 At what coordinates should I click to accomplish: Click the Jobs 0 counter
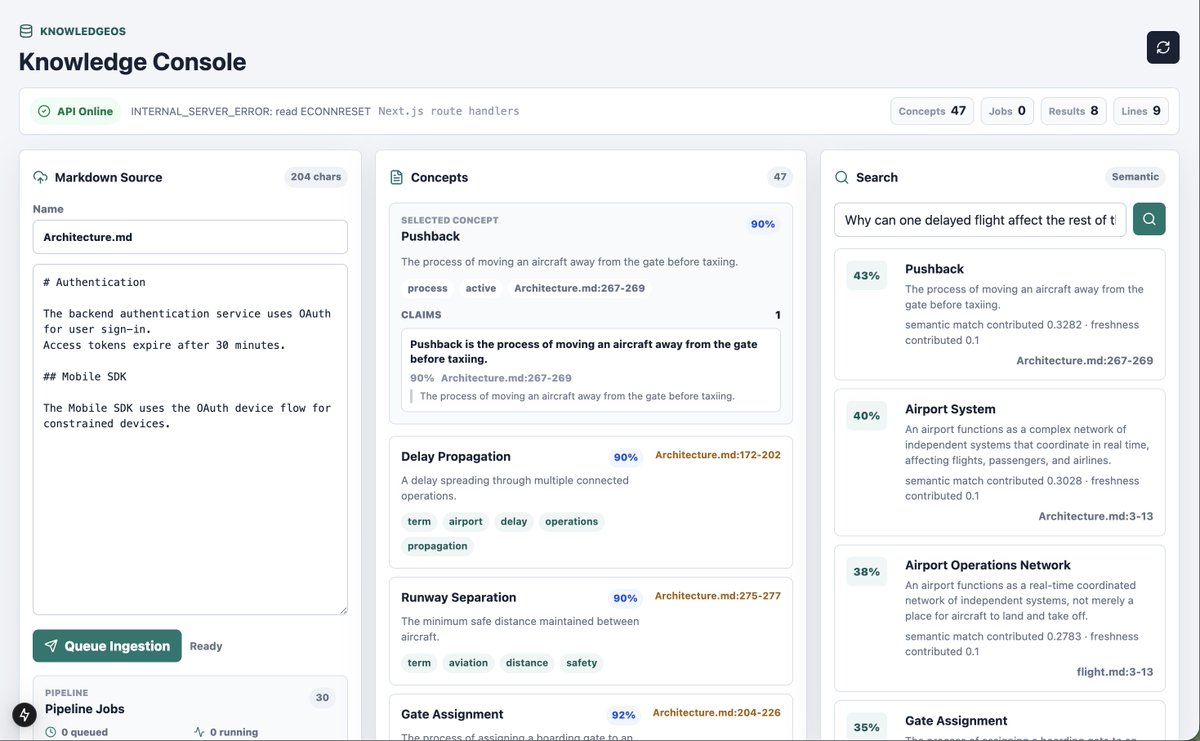click(1007, 111)
